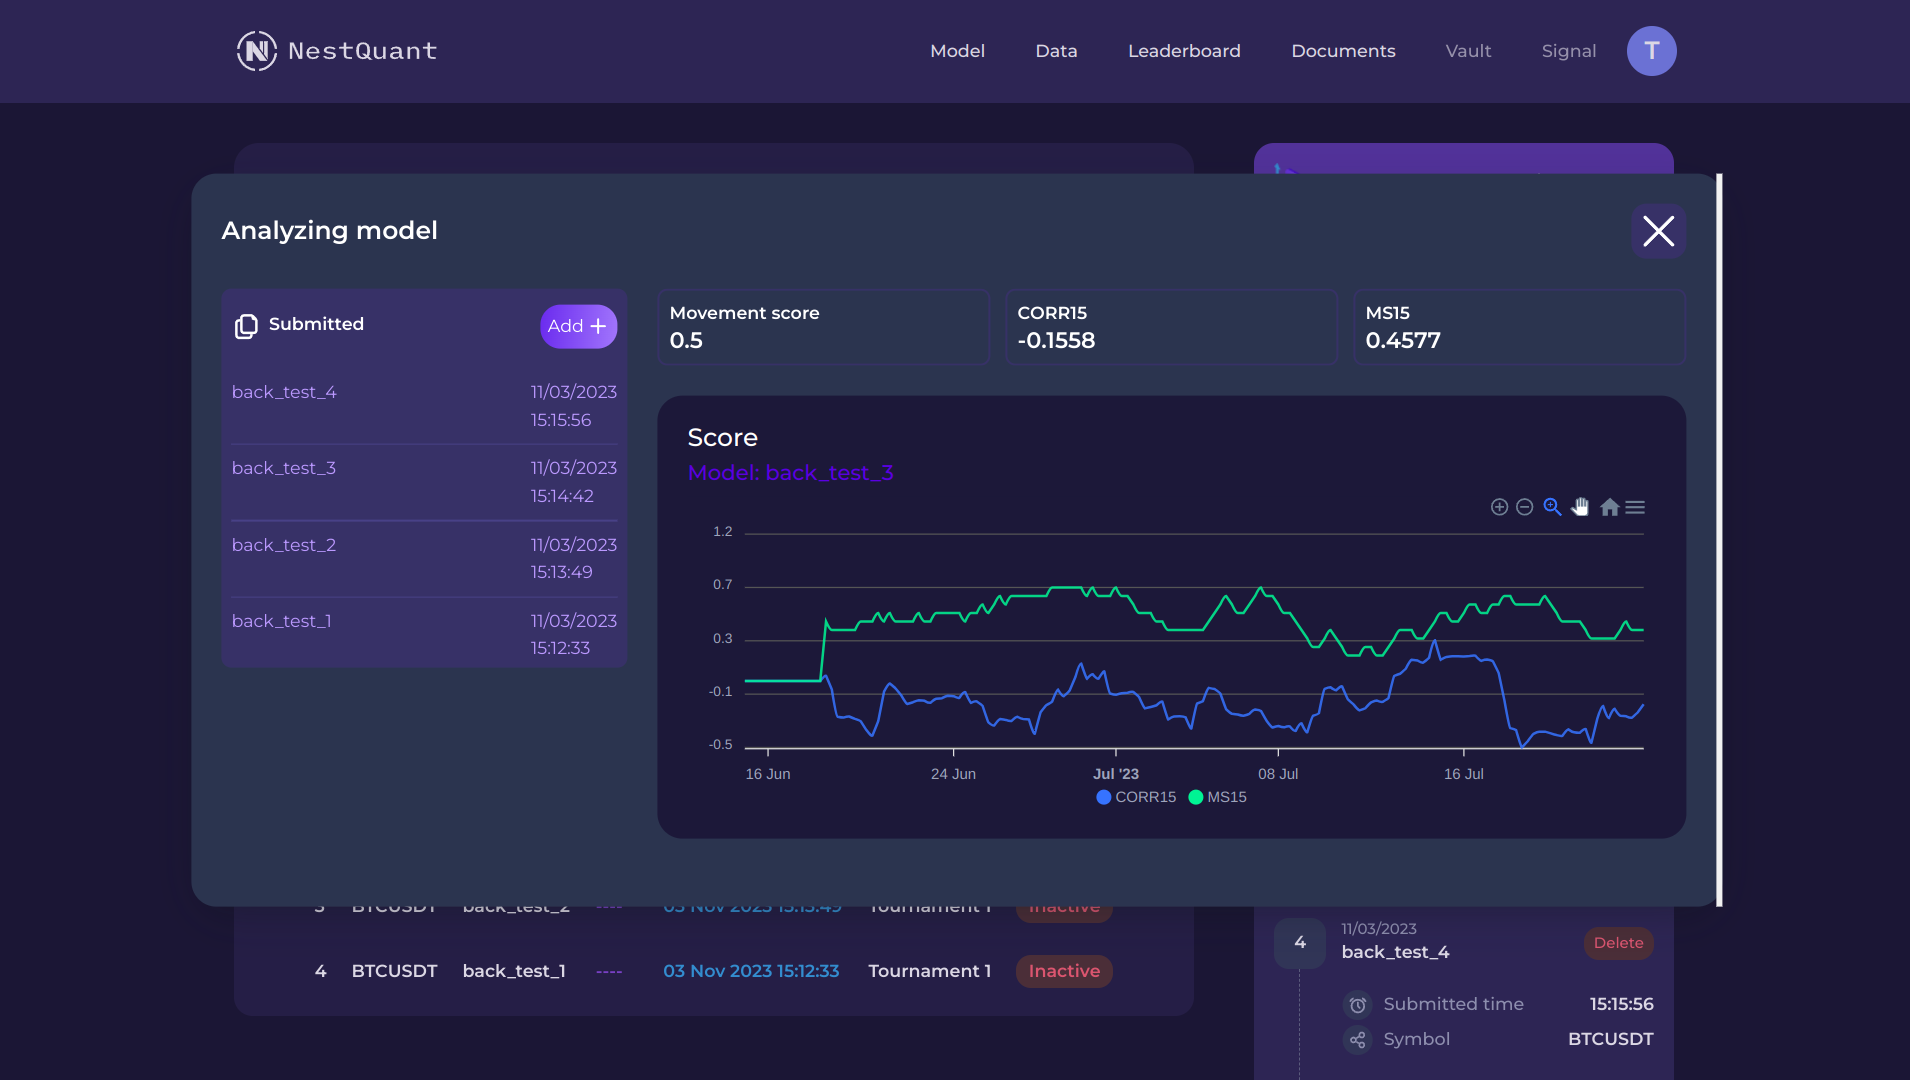
Task: Open the user avatar T menu
Action: 1651,51
